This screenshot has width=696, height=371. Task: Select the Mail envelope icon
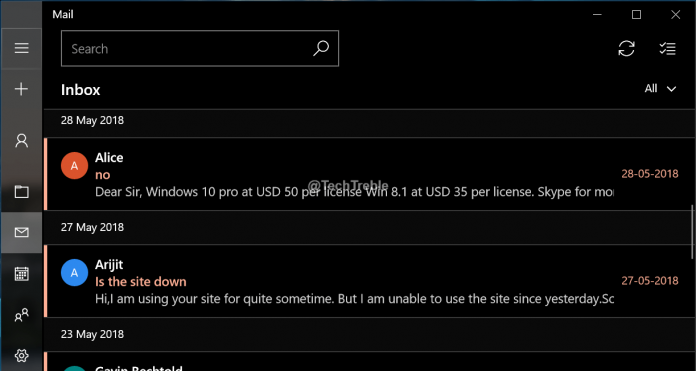pos(21,232)
